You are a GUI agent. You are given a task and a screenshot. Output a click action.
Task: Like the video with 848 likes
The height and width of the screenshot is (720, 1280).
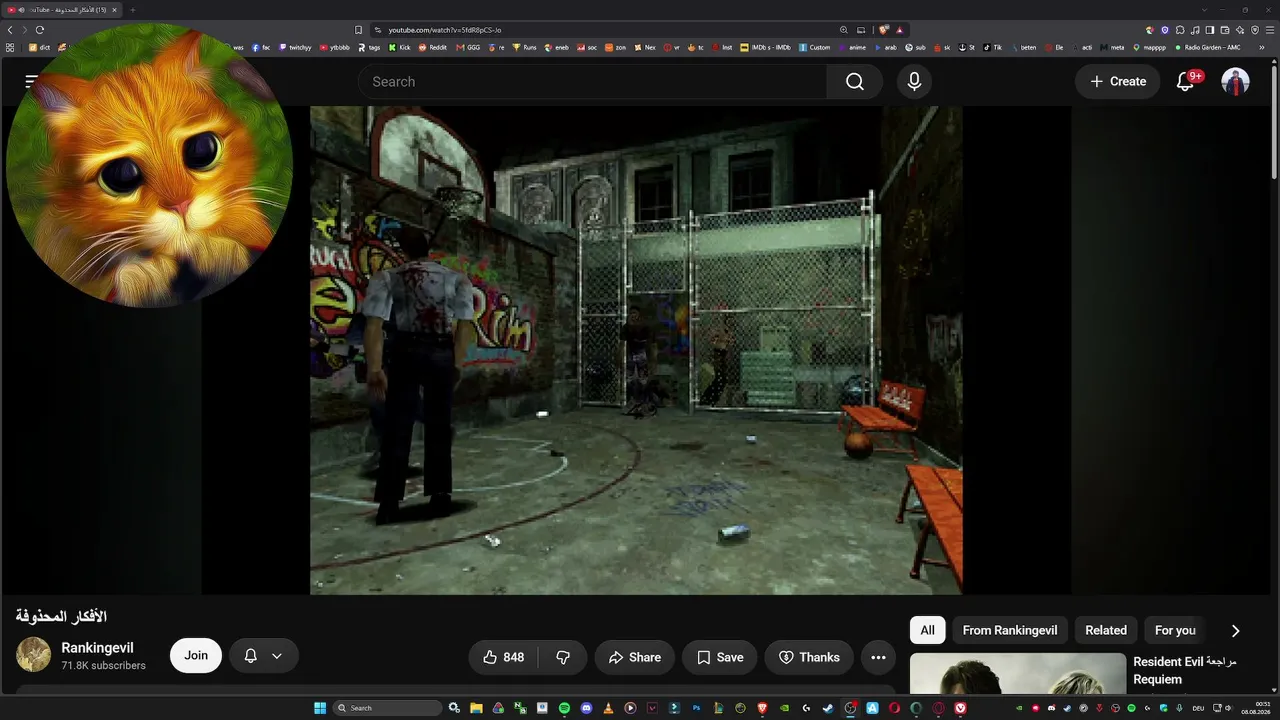(504, 657)
